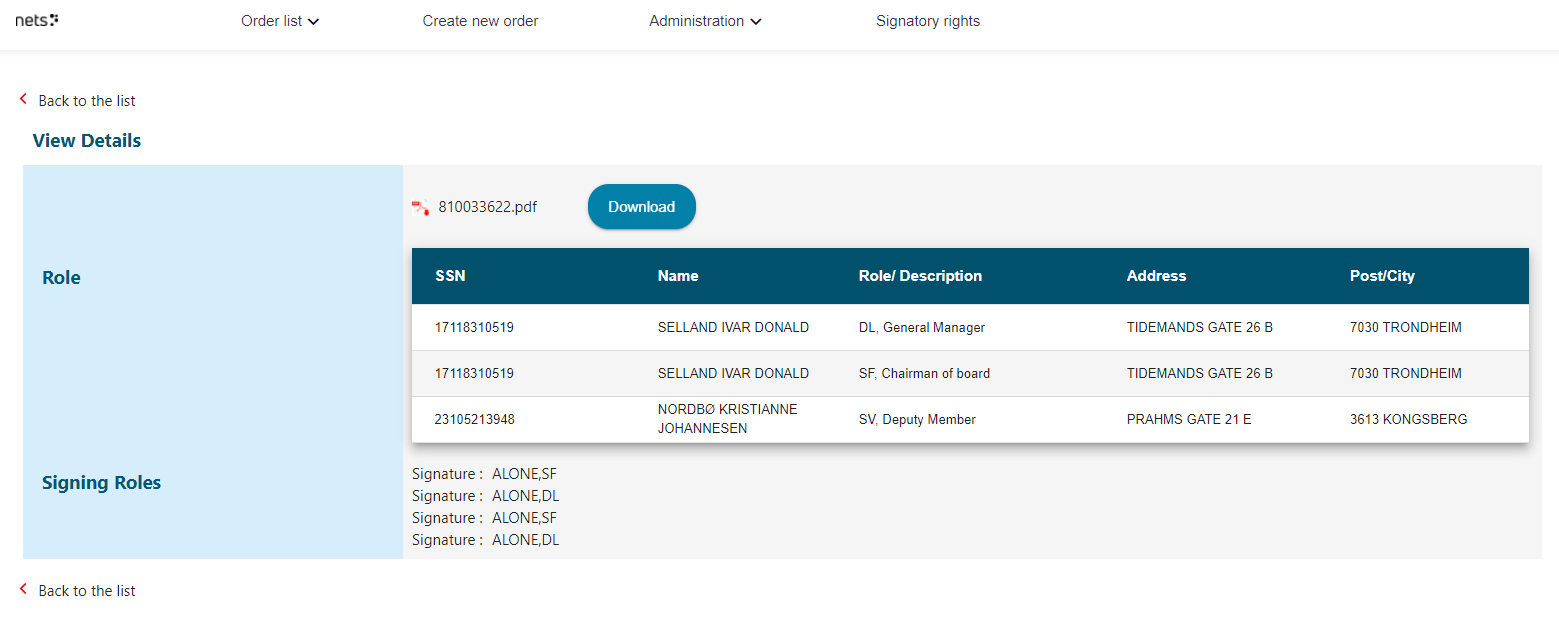Image resolution: width=1559 pixels, height=629 pixels.
Task: Click the Role/ Description column header
Action: coord(920,276)
